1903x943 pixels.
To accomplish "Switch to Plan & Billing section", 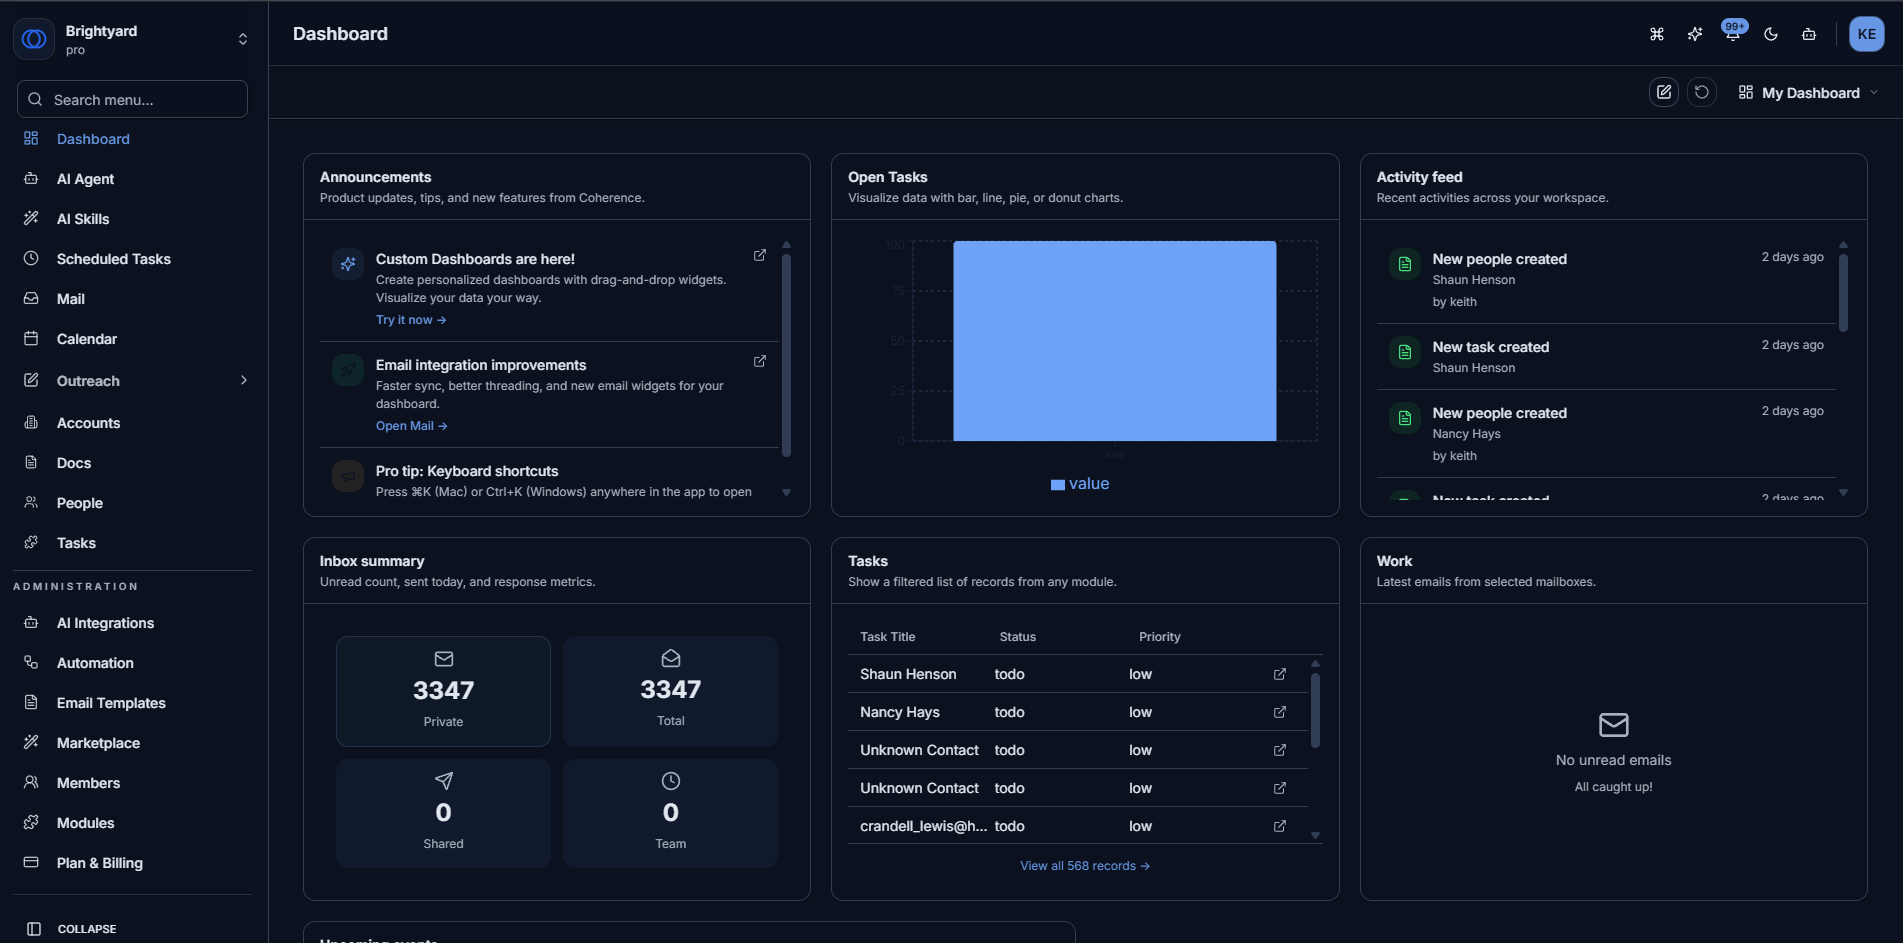I will (x=99, y=862).
